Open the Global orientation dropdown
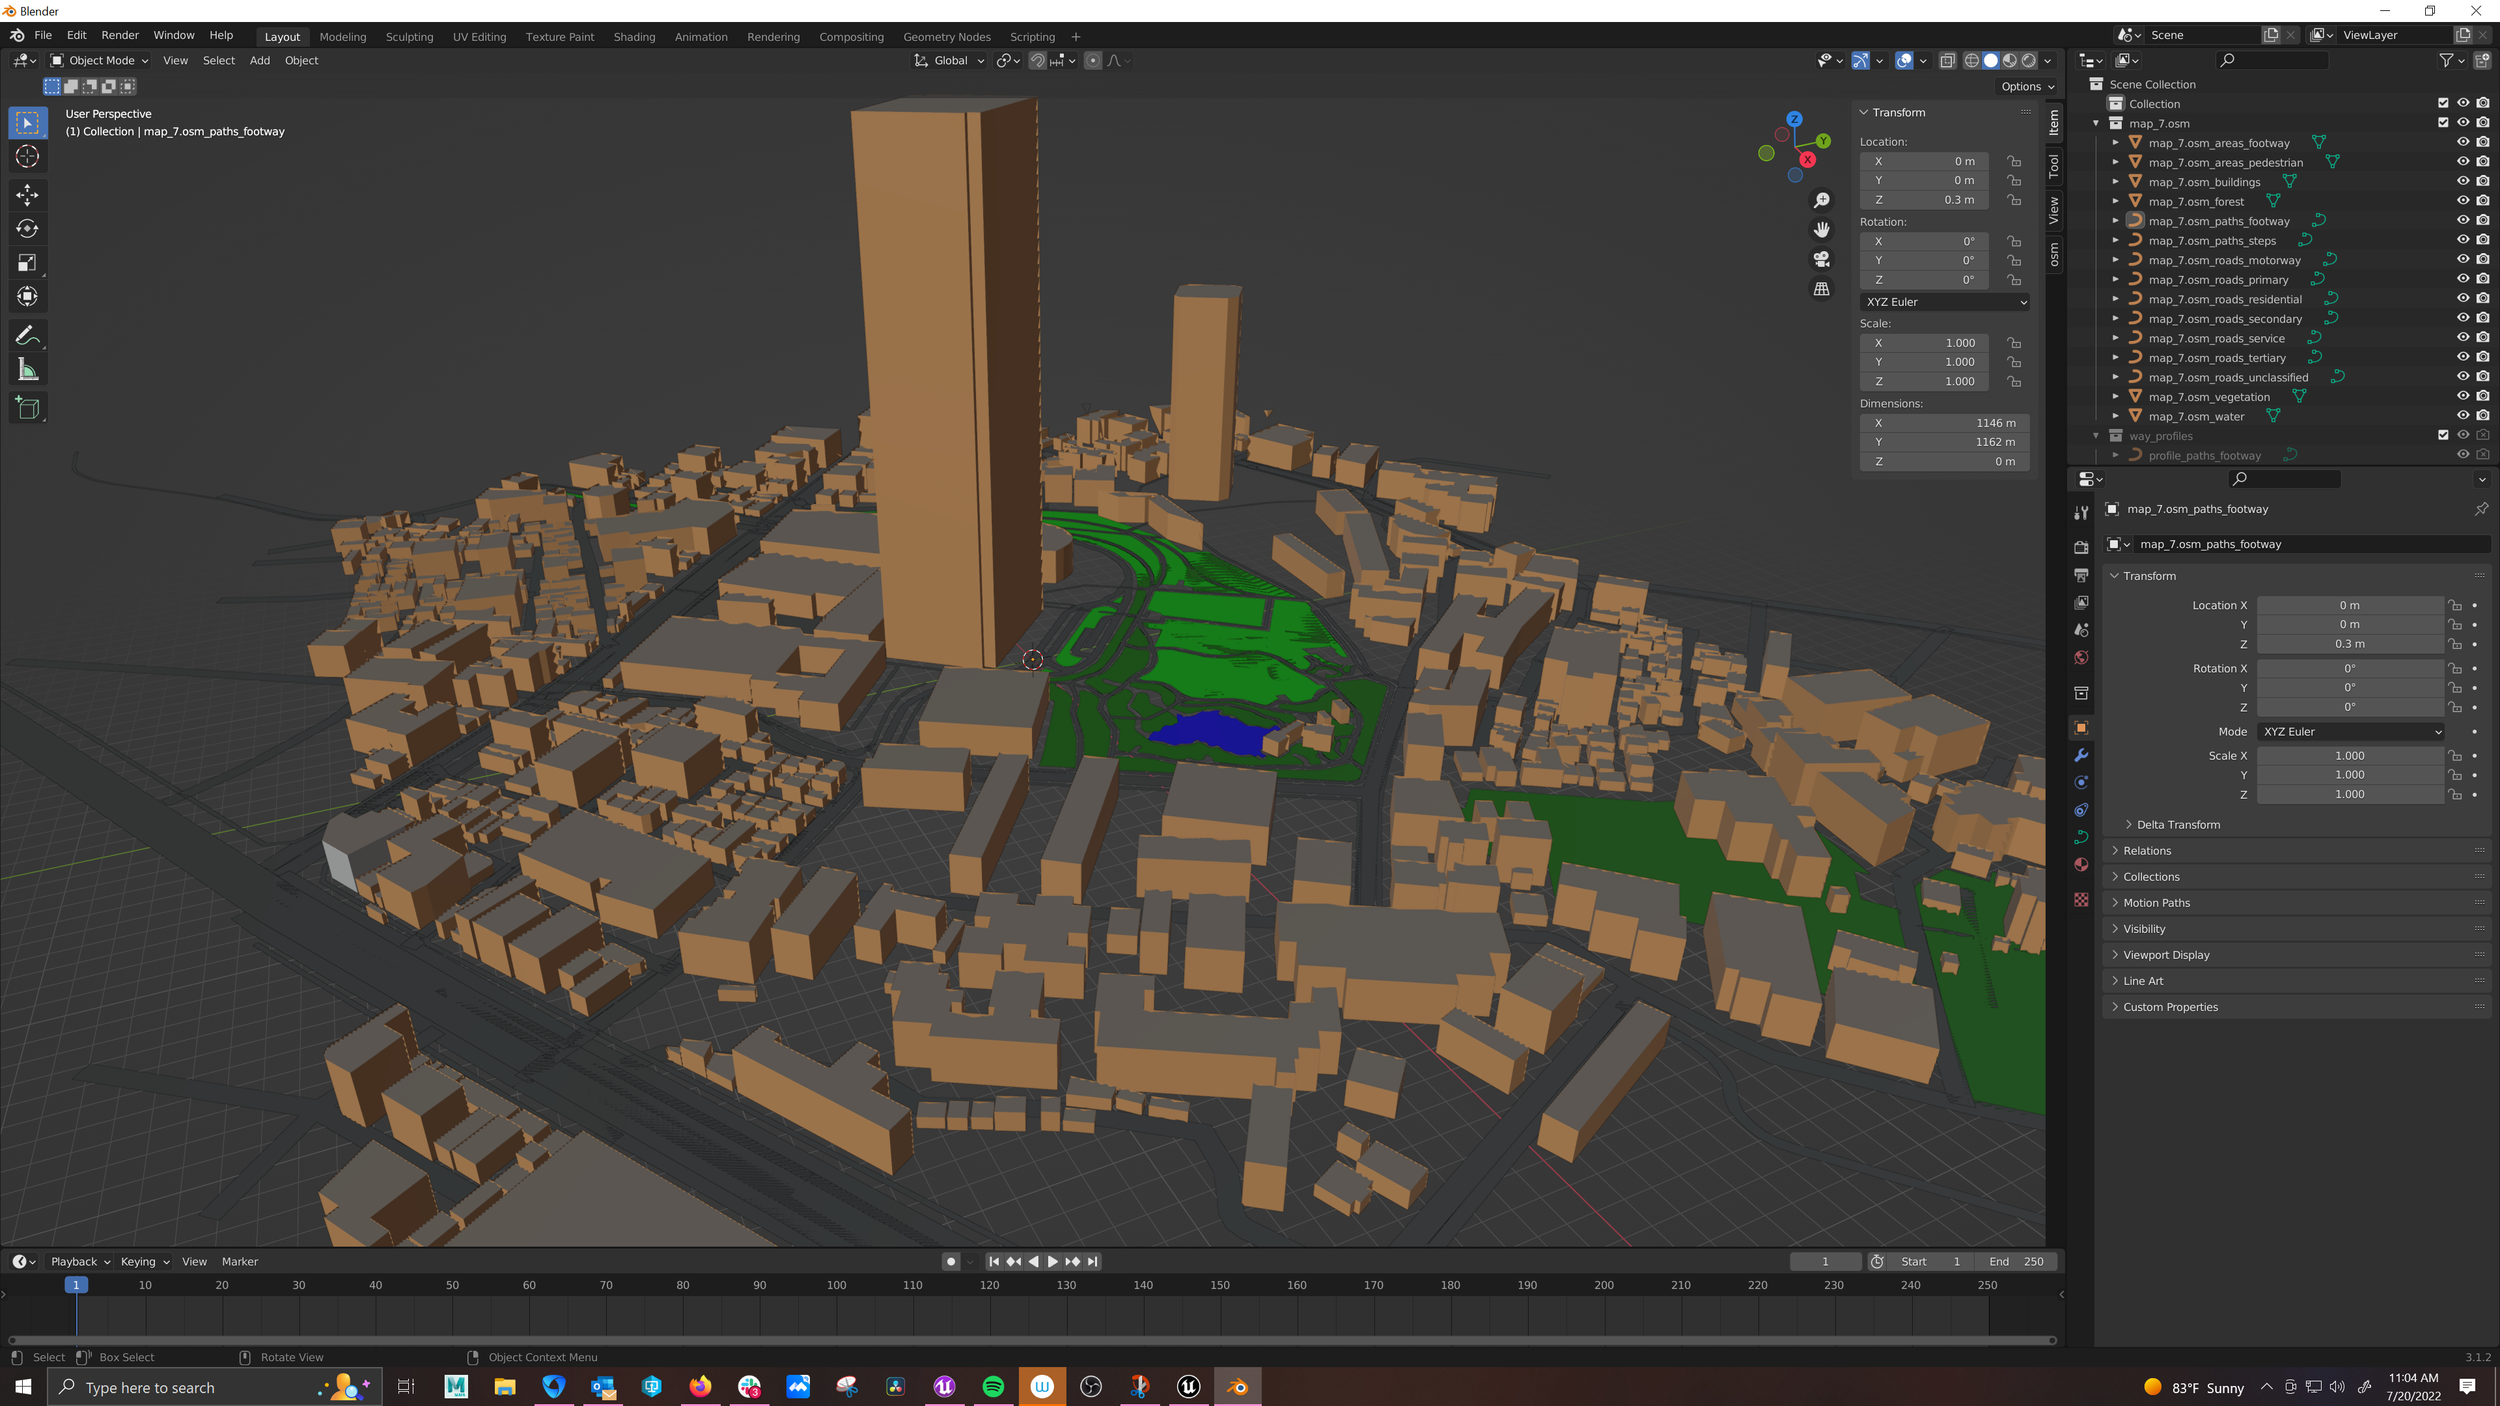Image resolution: width=2500 pixels, height=1406 pixels. point(949,61)
